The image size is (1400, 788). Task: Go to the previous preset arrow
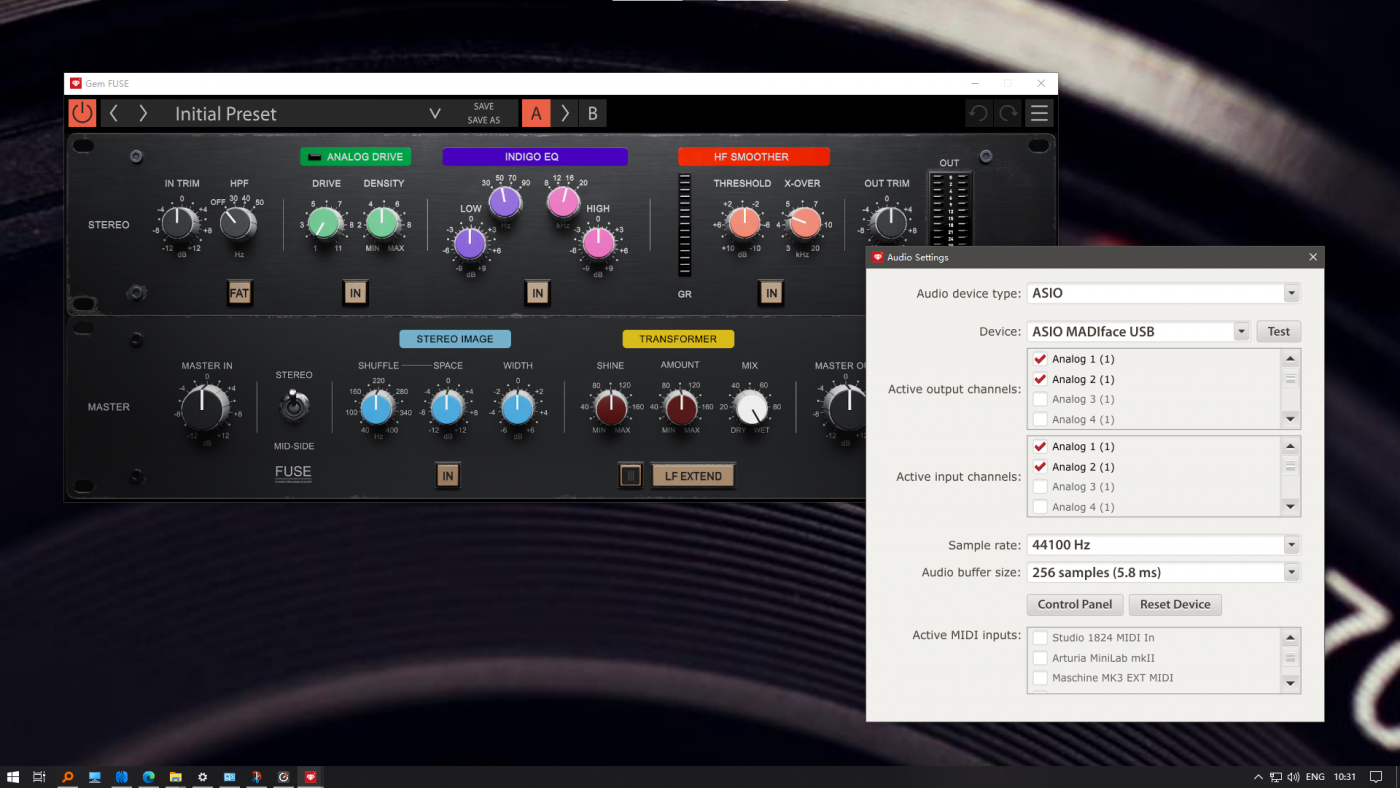[114, 114]
